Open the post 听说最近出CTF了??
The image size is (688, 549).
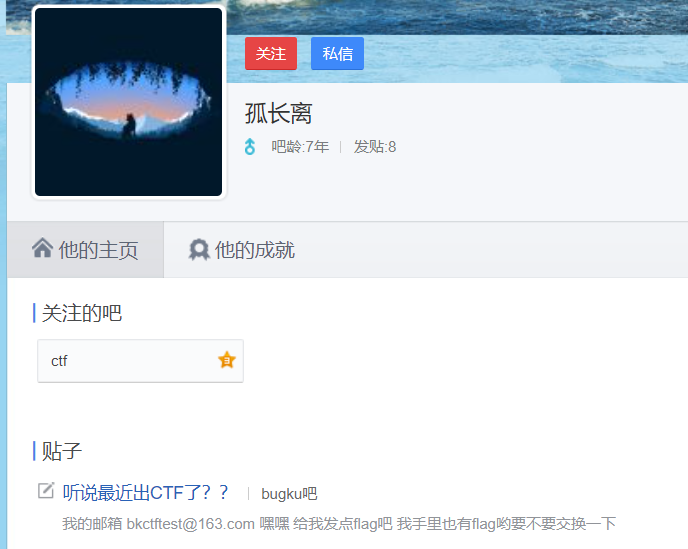pos(146,493)
